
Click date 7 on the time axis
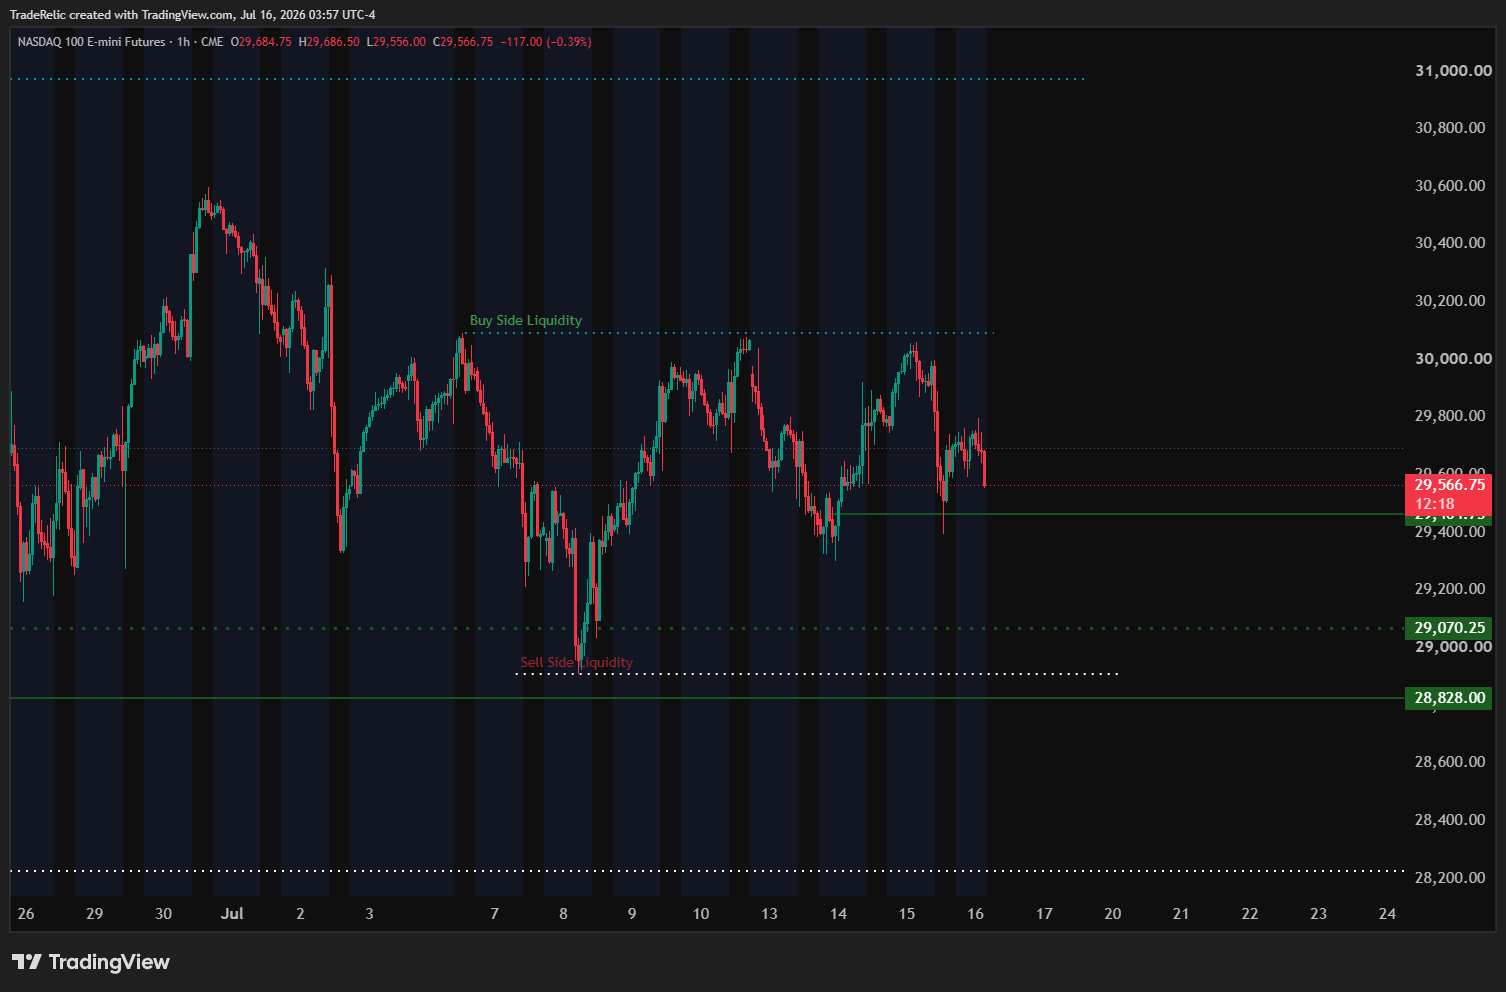(x=494, y=914)
